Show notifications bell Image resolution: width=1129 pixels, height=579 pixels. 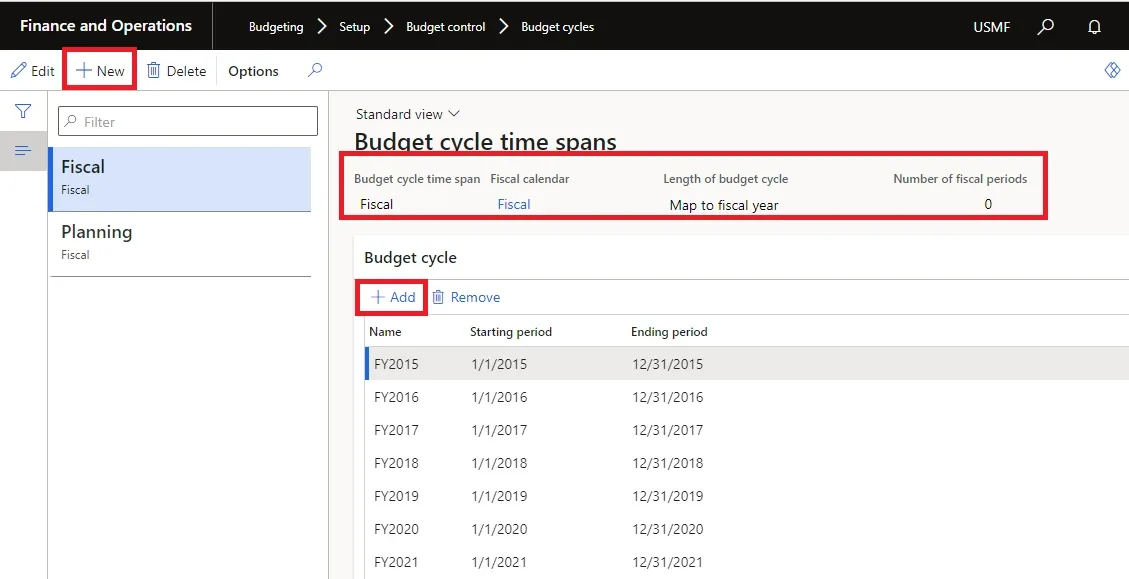(1094, 27)
